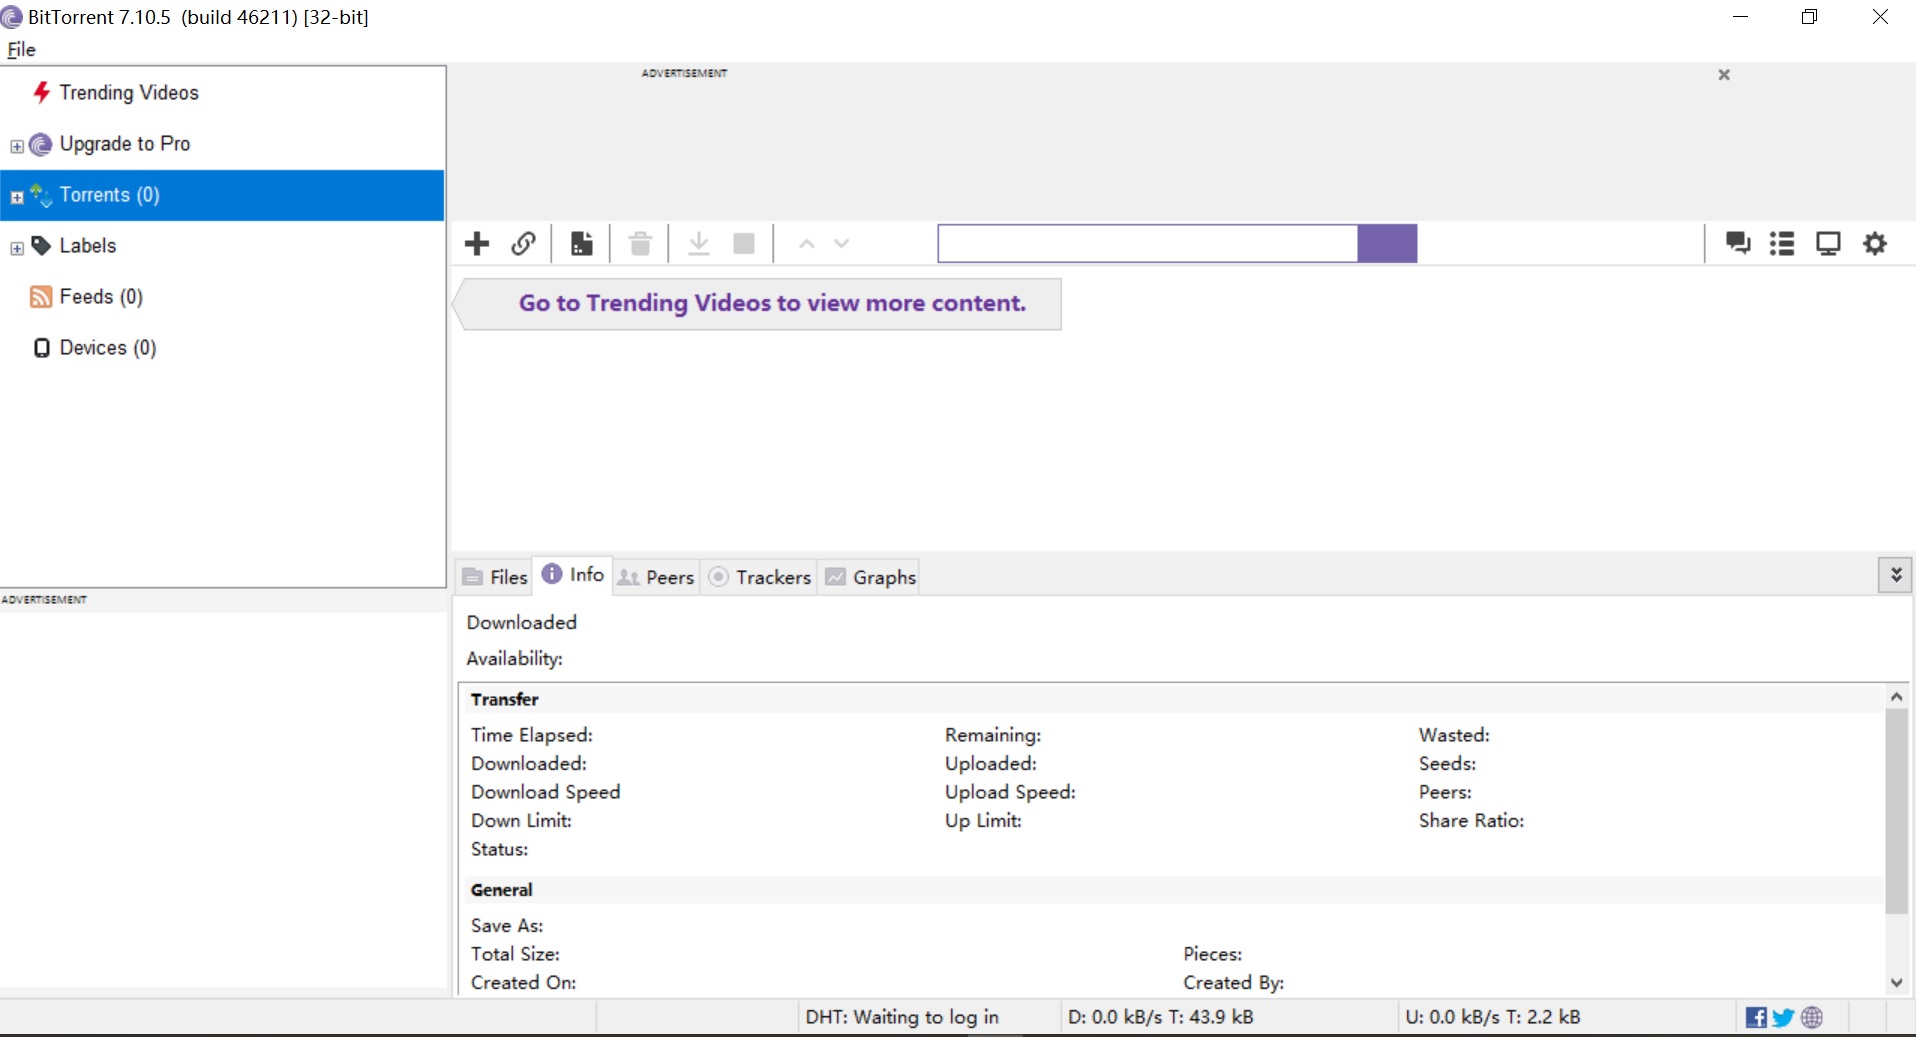Viewport: 1916px width, 1037px height.
Task: Click the info panel scroll up arrow
Action: (1896, 696)
